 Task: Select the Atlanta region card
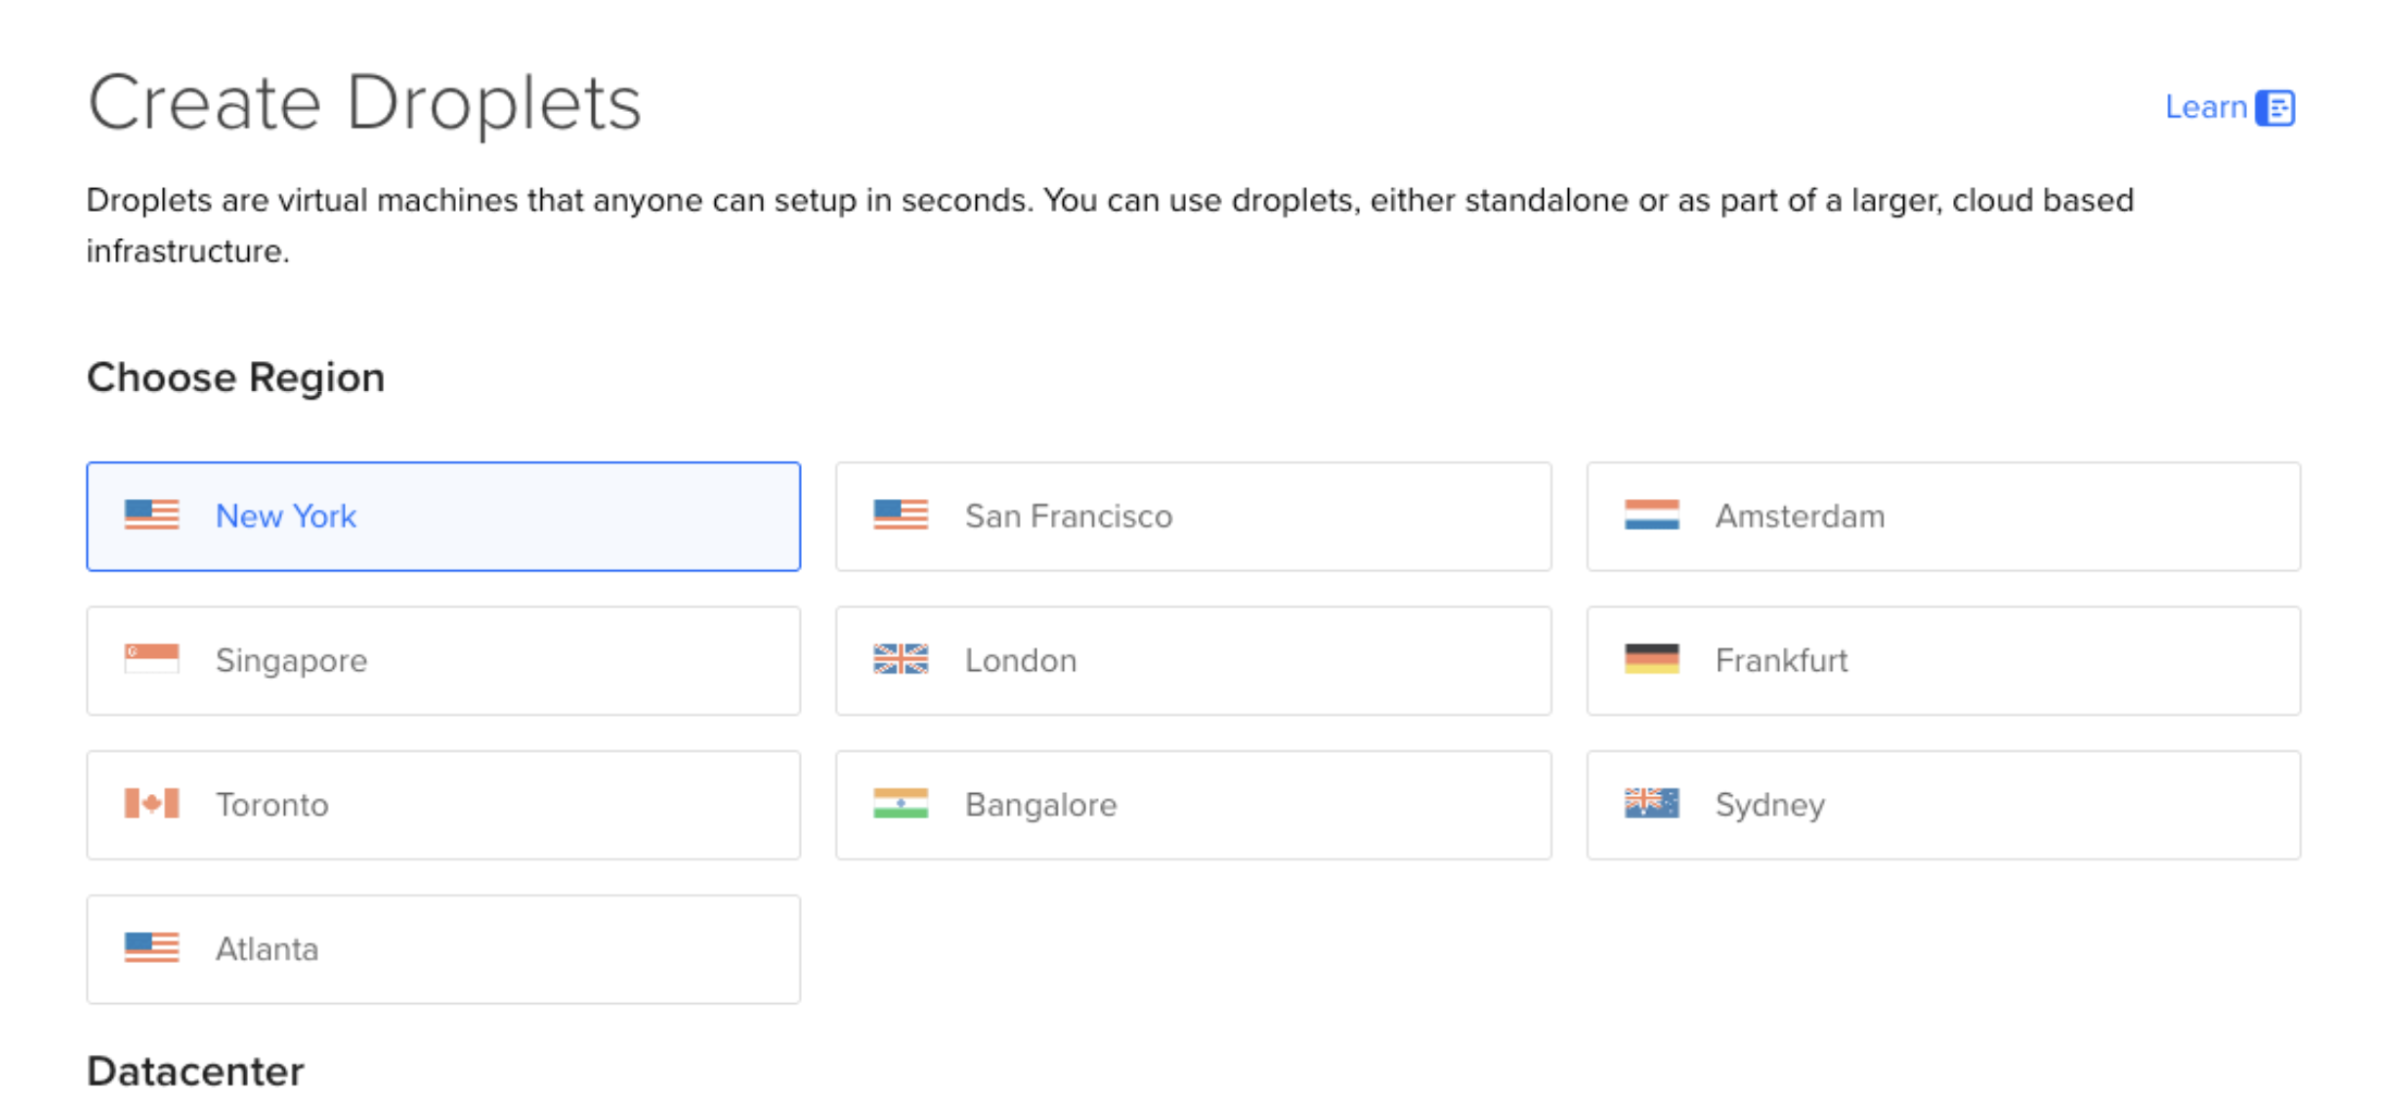click(x=443, y=948)
